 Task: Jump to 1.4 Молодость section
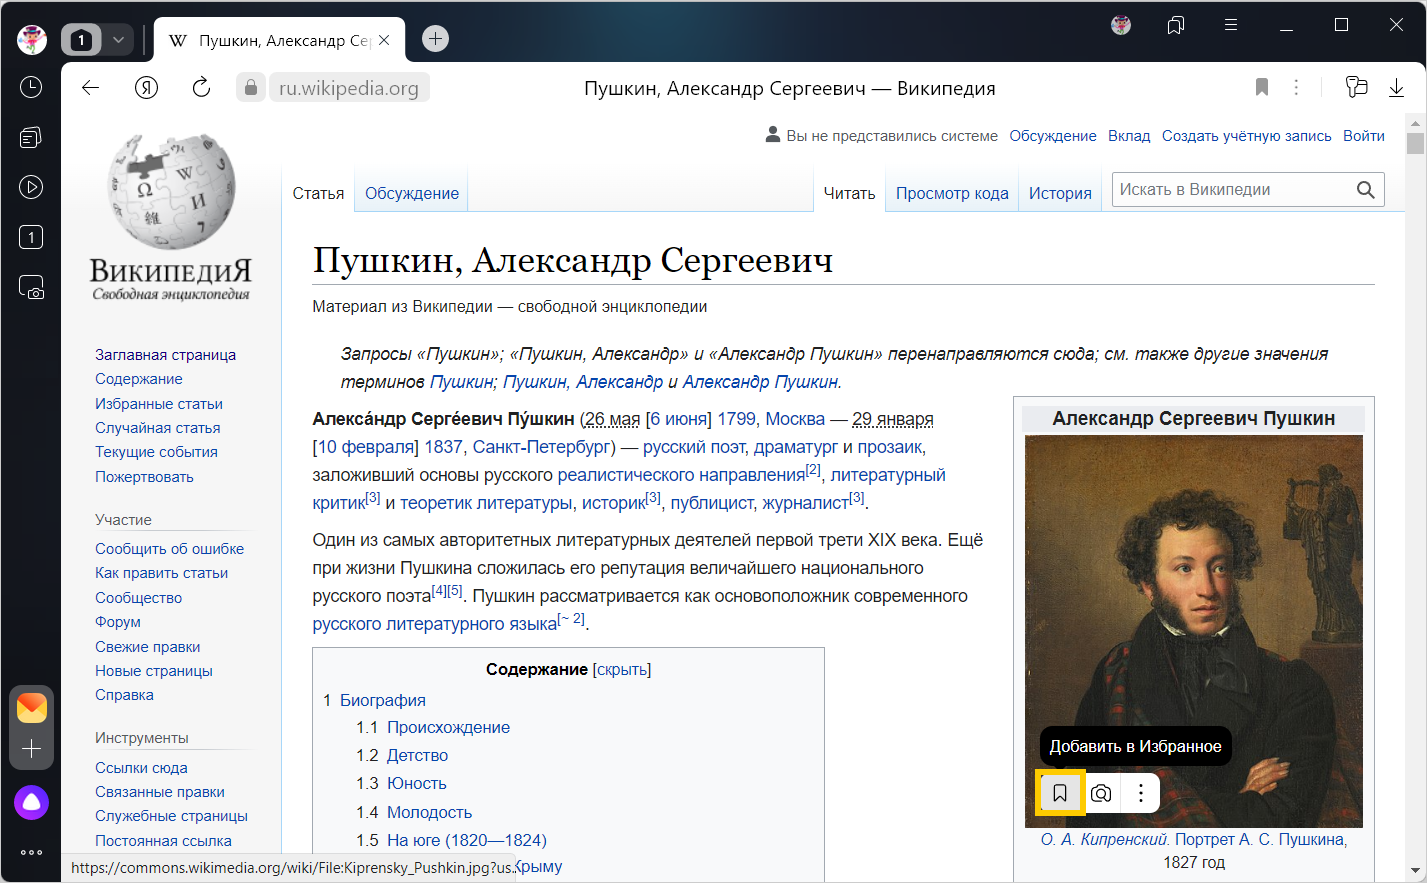click(414, 812)
